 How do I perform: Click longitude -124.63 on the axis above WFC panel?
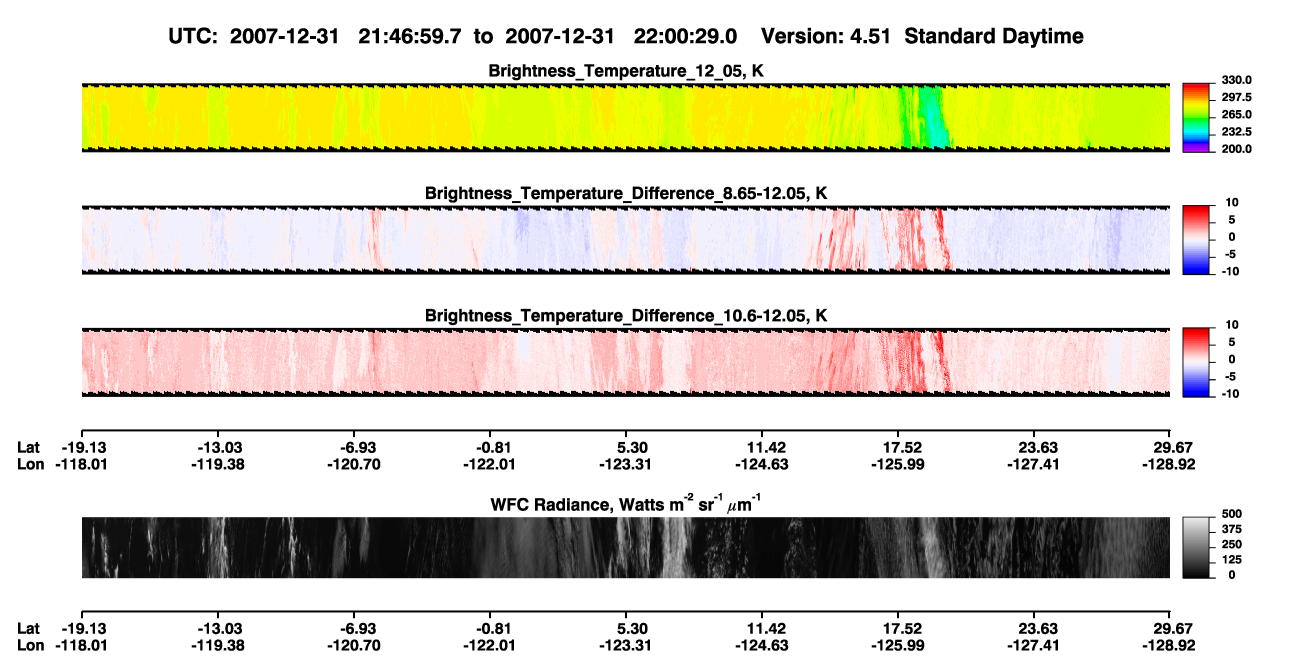762,464
